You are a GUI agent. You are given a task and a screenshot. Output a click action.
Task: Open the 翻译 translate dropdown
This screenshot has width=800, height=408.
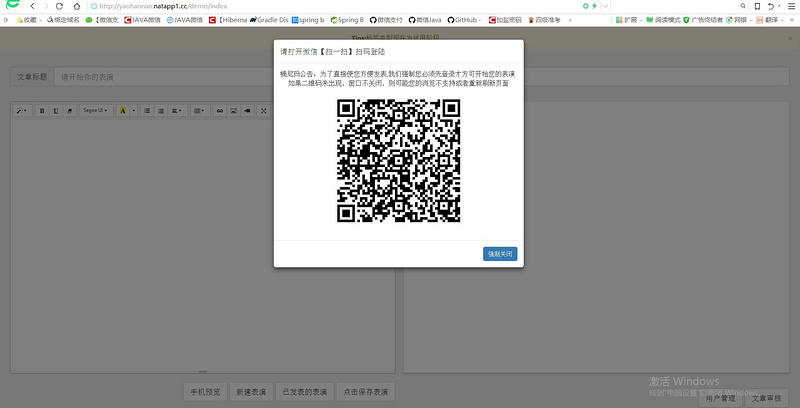769,20
